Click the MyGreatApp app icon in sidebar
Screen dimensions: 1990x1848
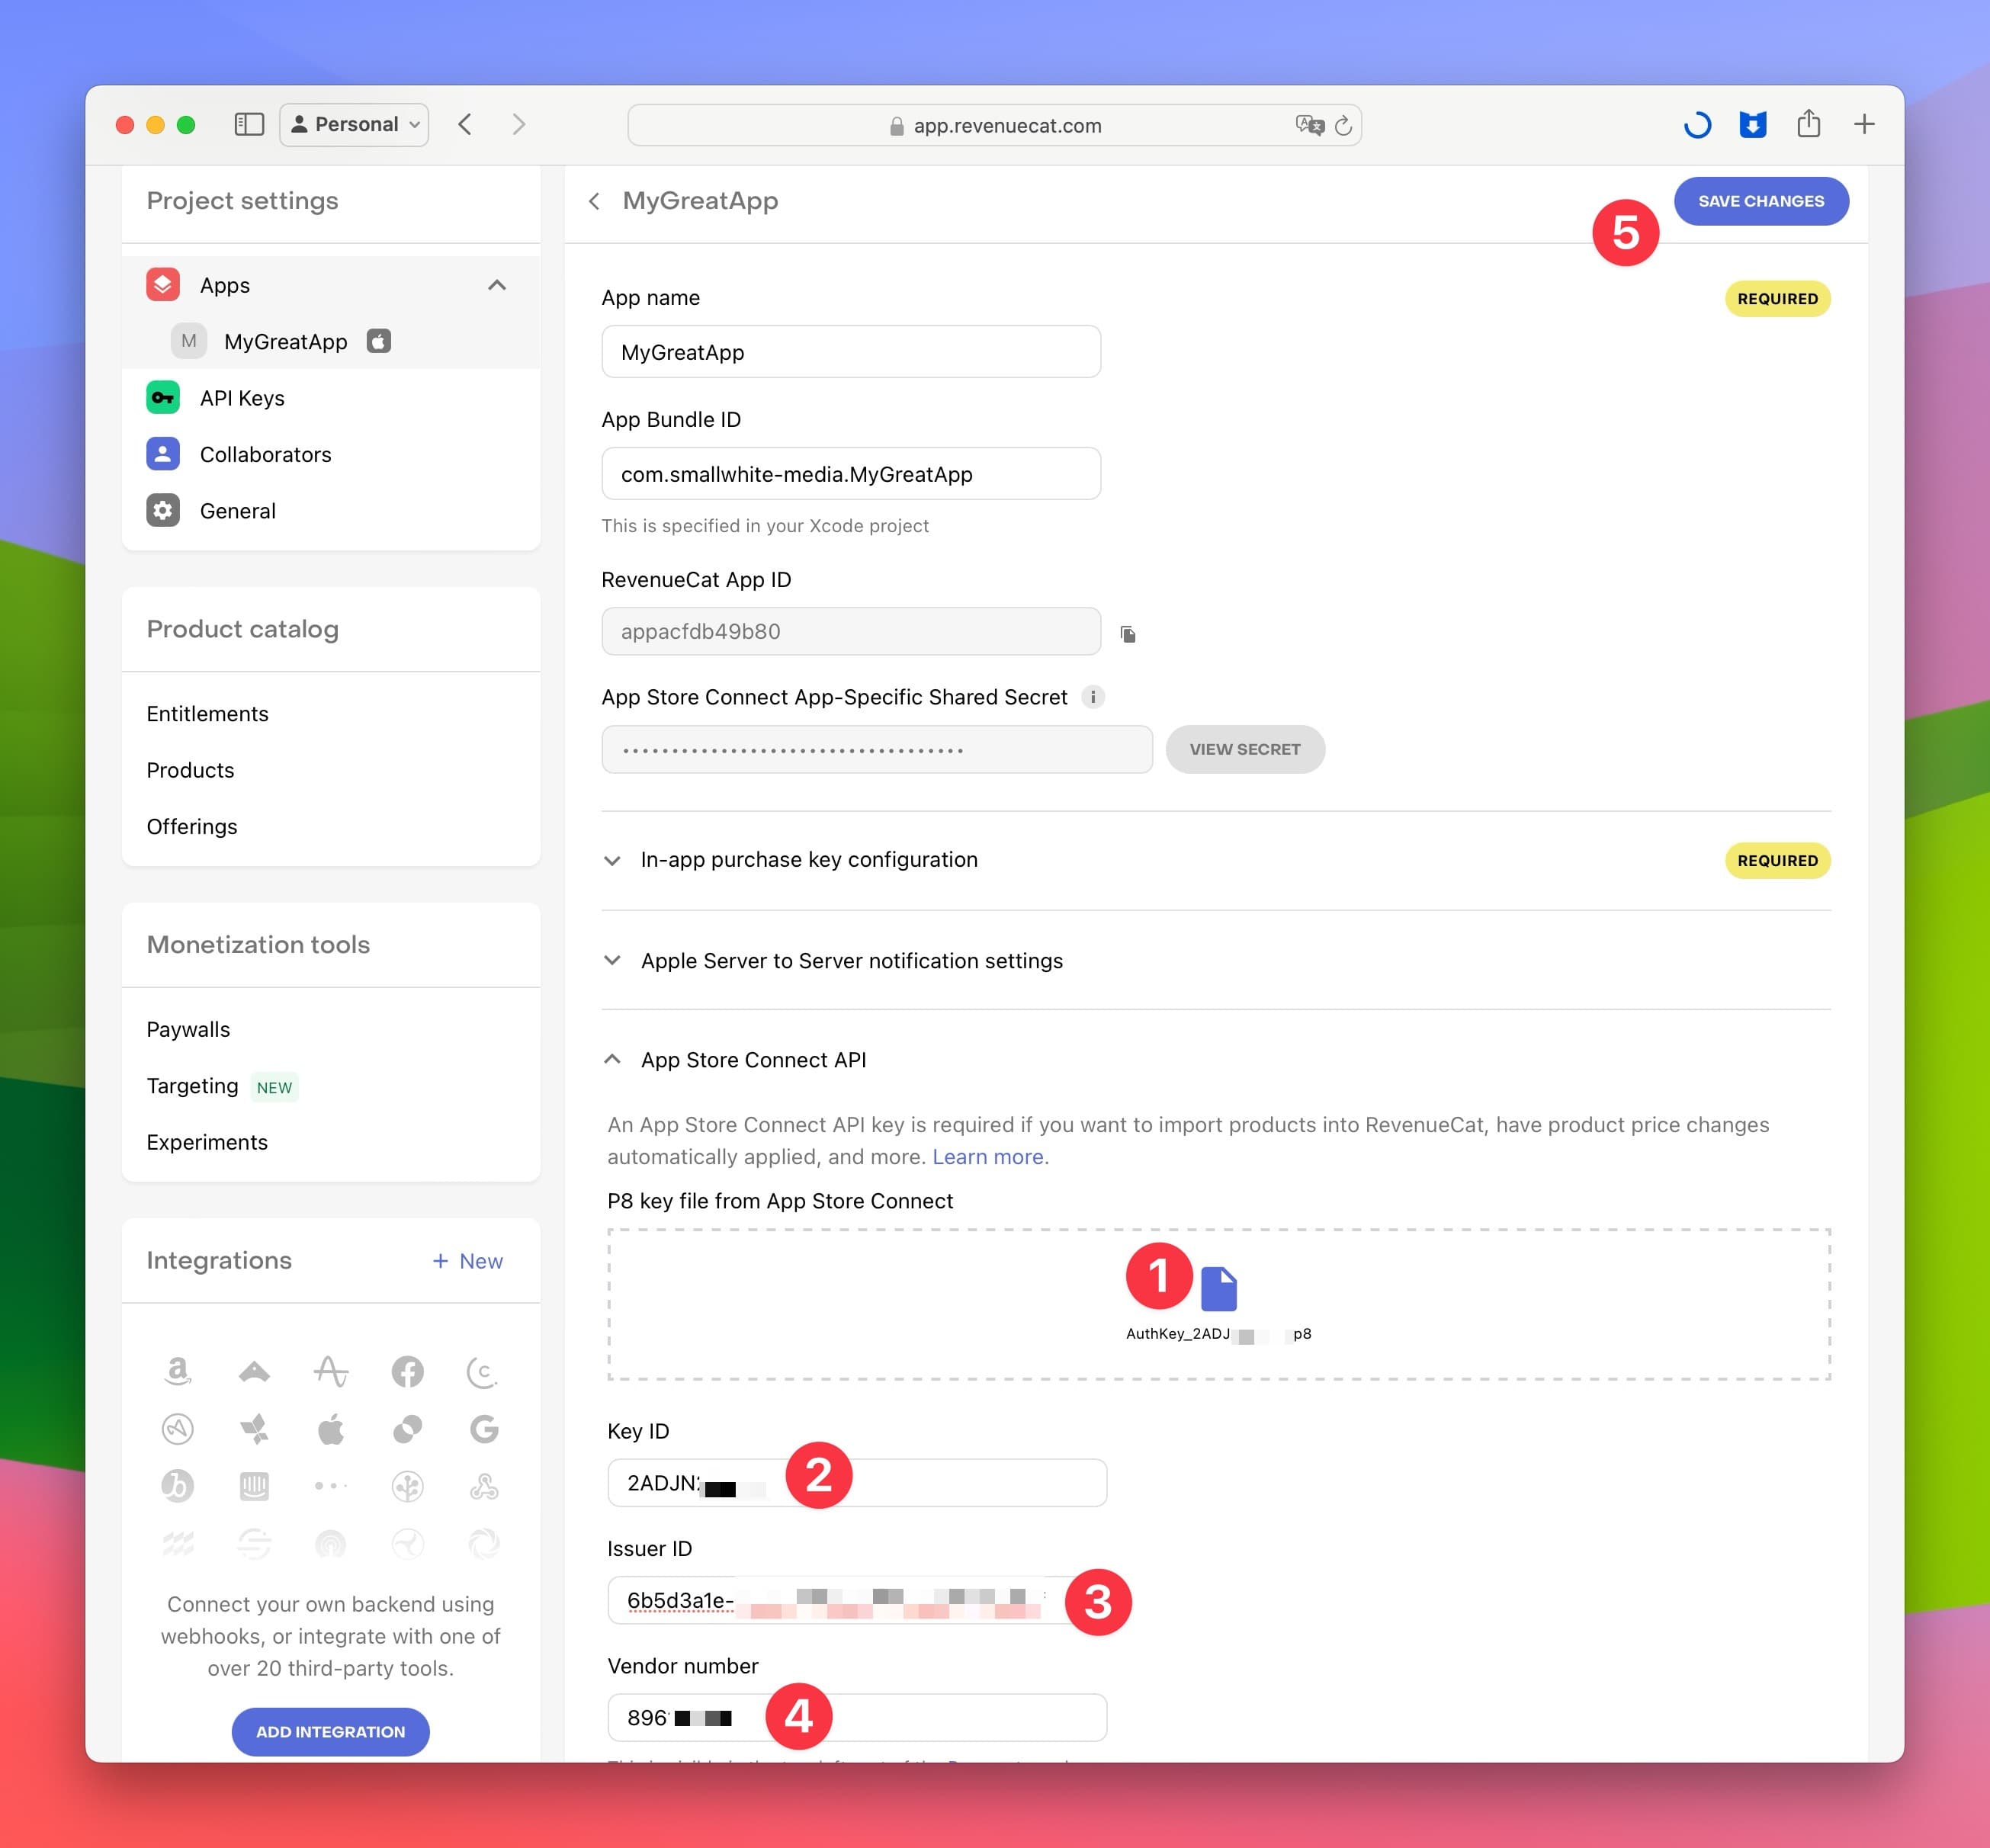click(x=189, y=342)
